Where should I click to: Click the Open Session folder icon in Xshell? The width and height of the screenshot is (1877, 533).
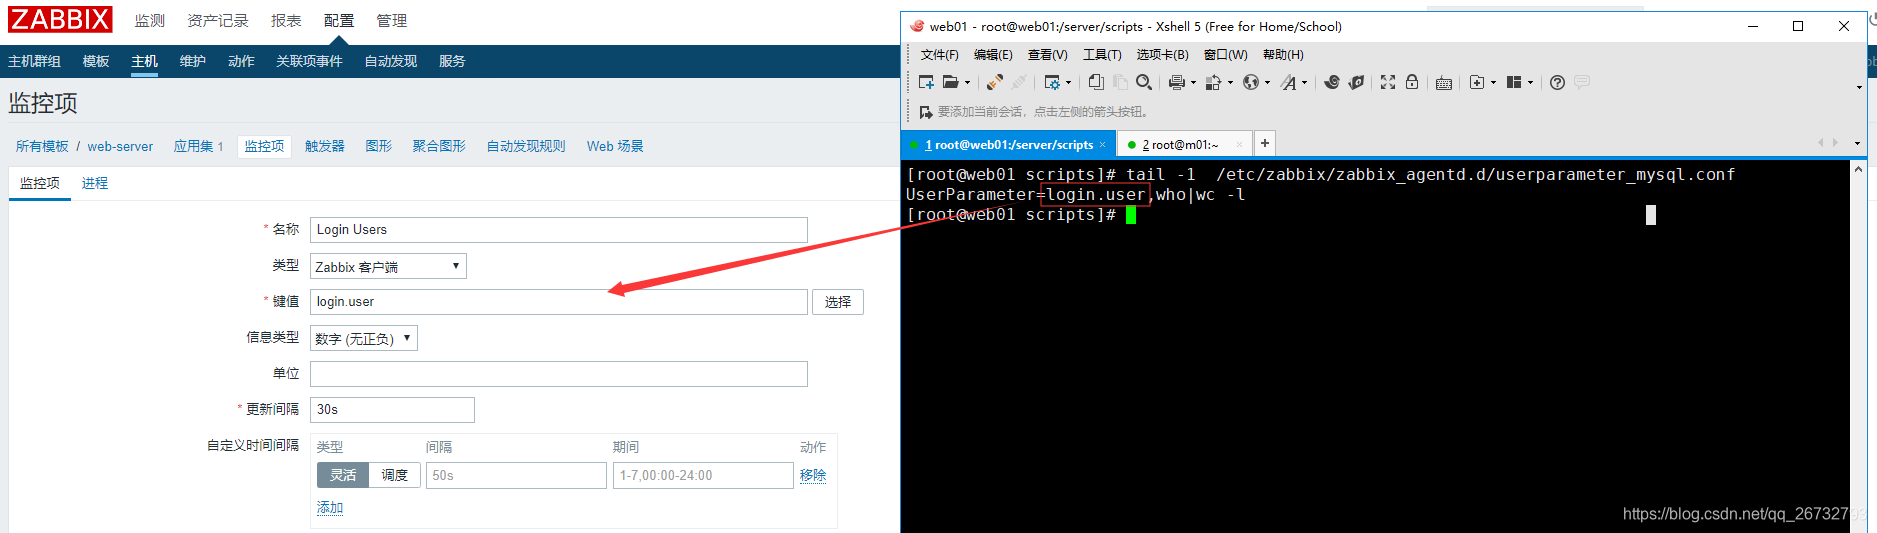(x=951, y=82)
